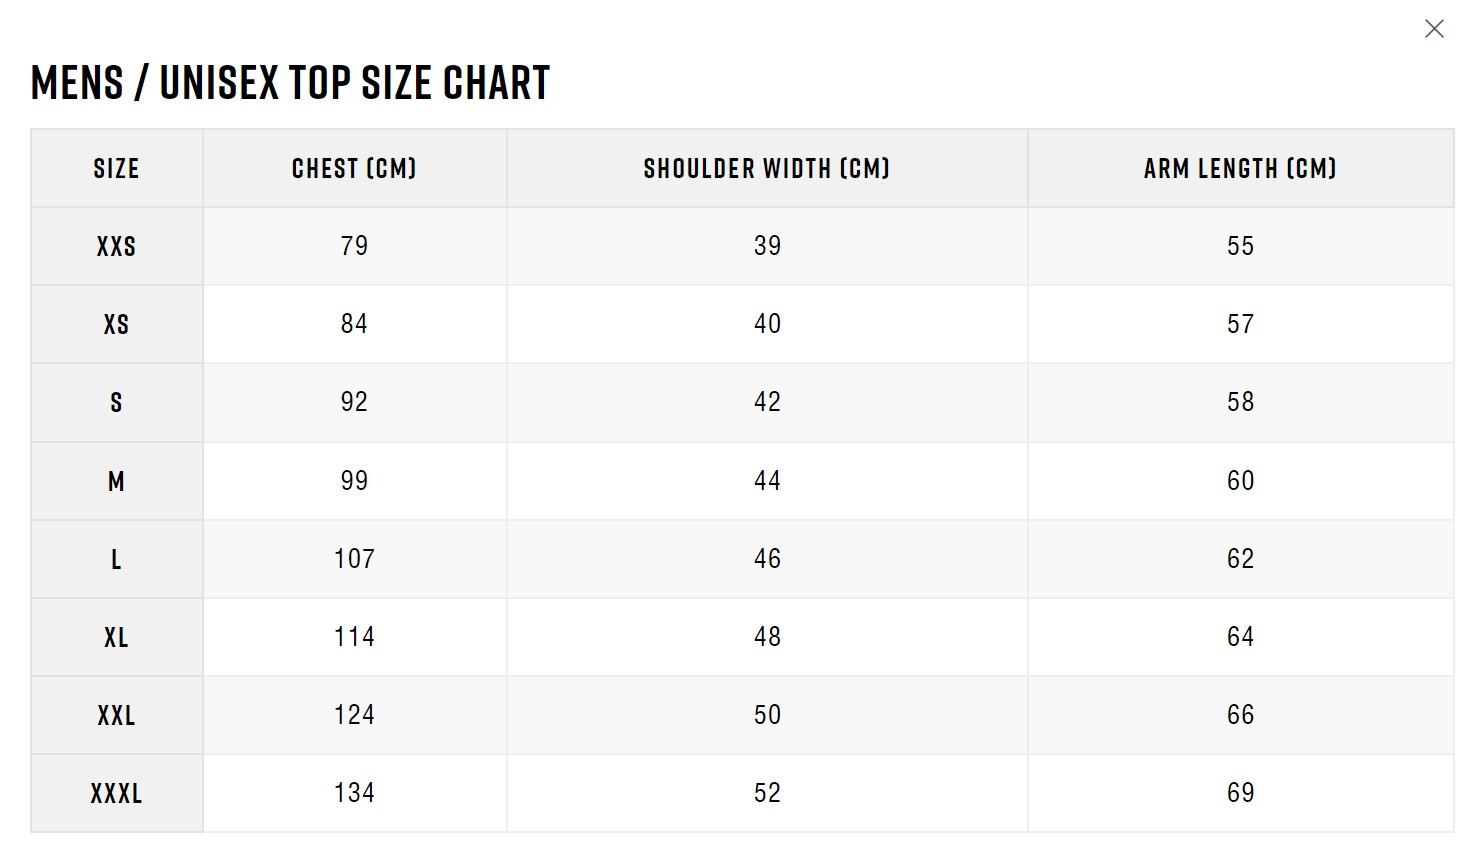Click shoulder width 44 for size M
The width and height of the screenshot is (1480, 868).
point(767,481)
